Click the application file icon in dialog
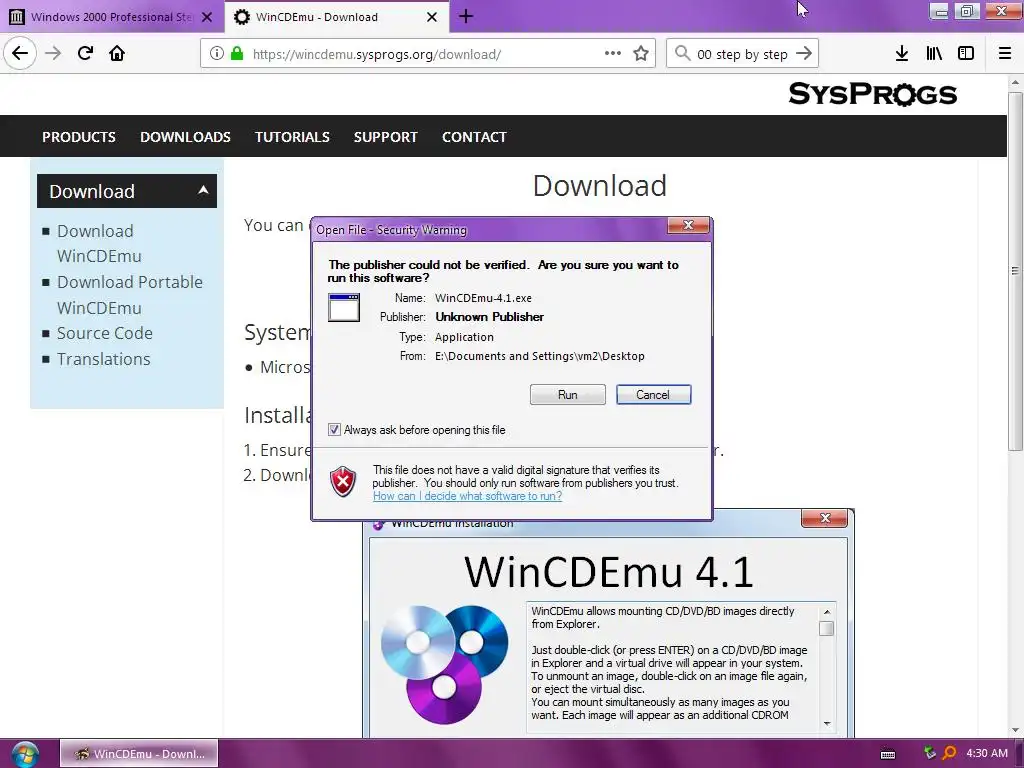1024x768 pixels. point(344,308)
